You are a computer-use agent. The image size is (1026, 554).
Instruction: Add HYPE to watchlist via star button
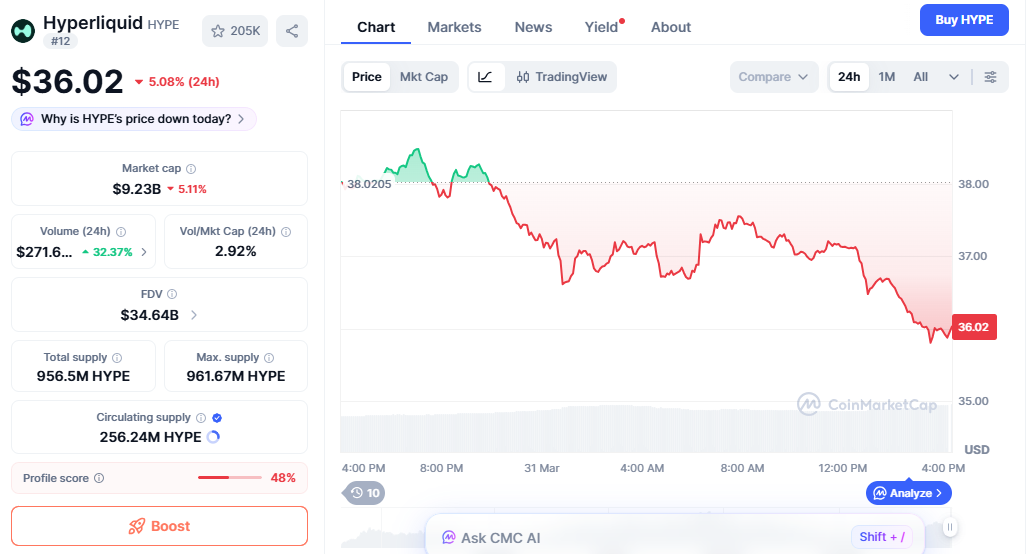pyautogui.click(x=235, y=31)
